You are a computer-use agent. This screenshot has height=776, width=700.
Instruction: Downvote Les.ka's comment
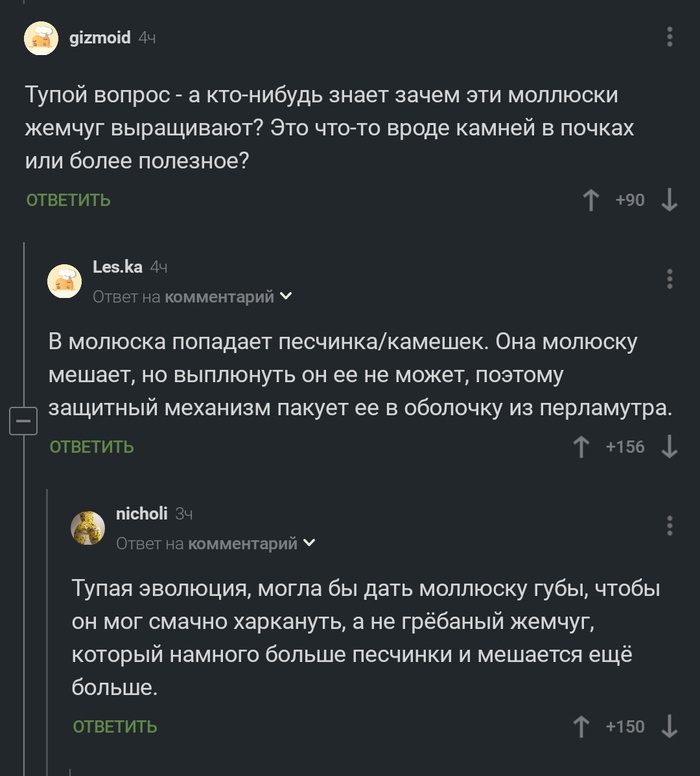(669, 447)
